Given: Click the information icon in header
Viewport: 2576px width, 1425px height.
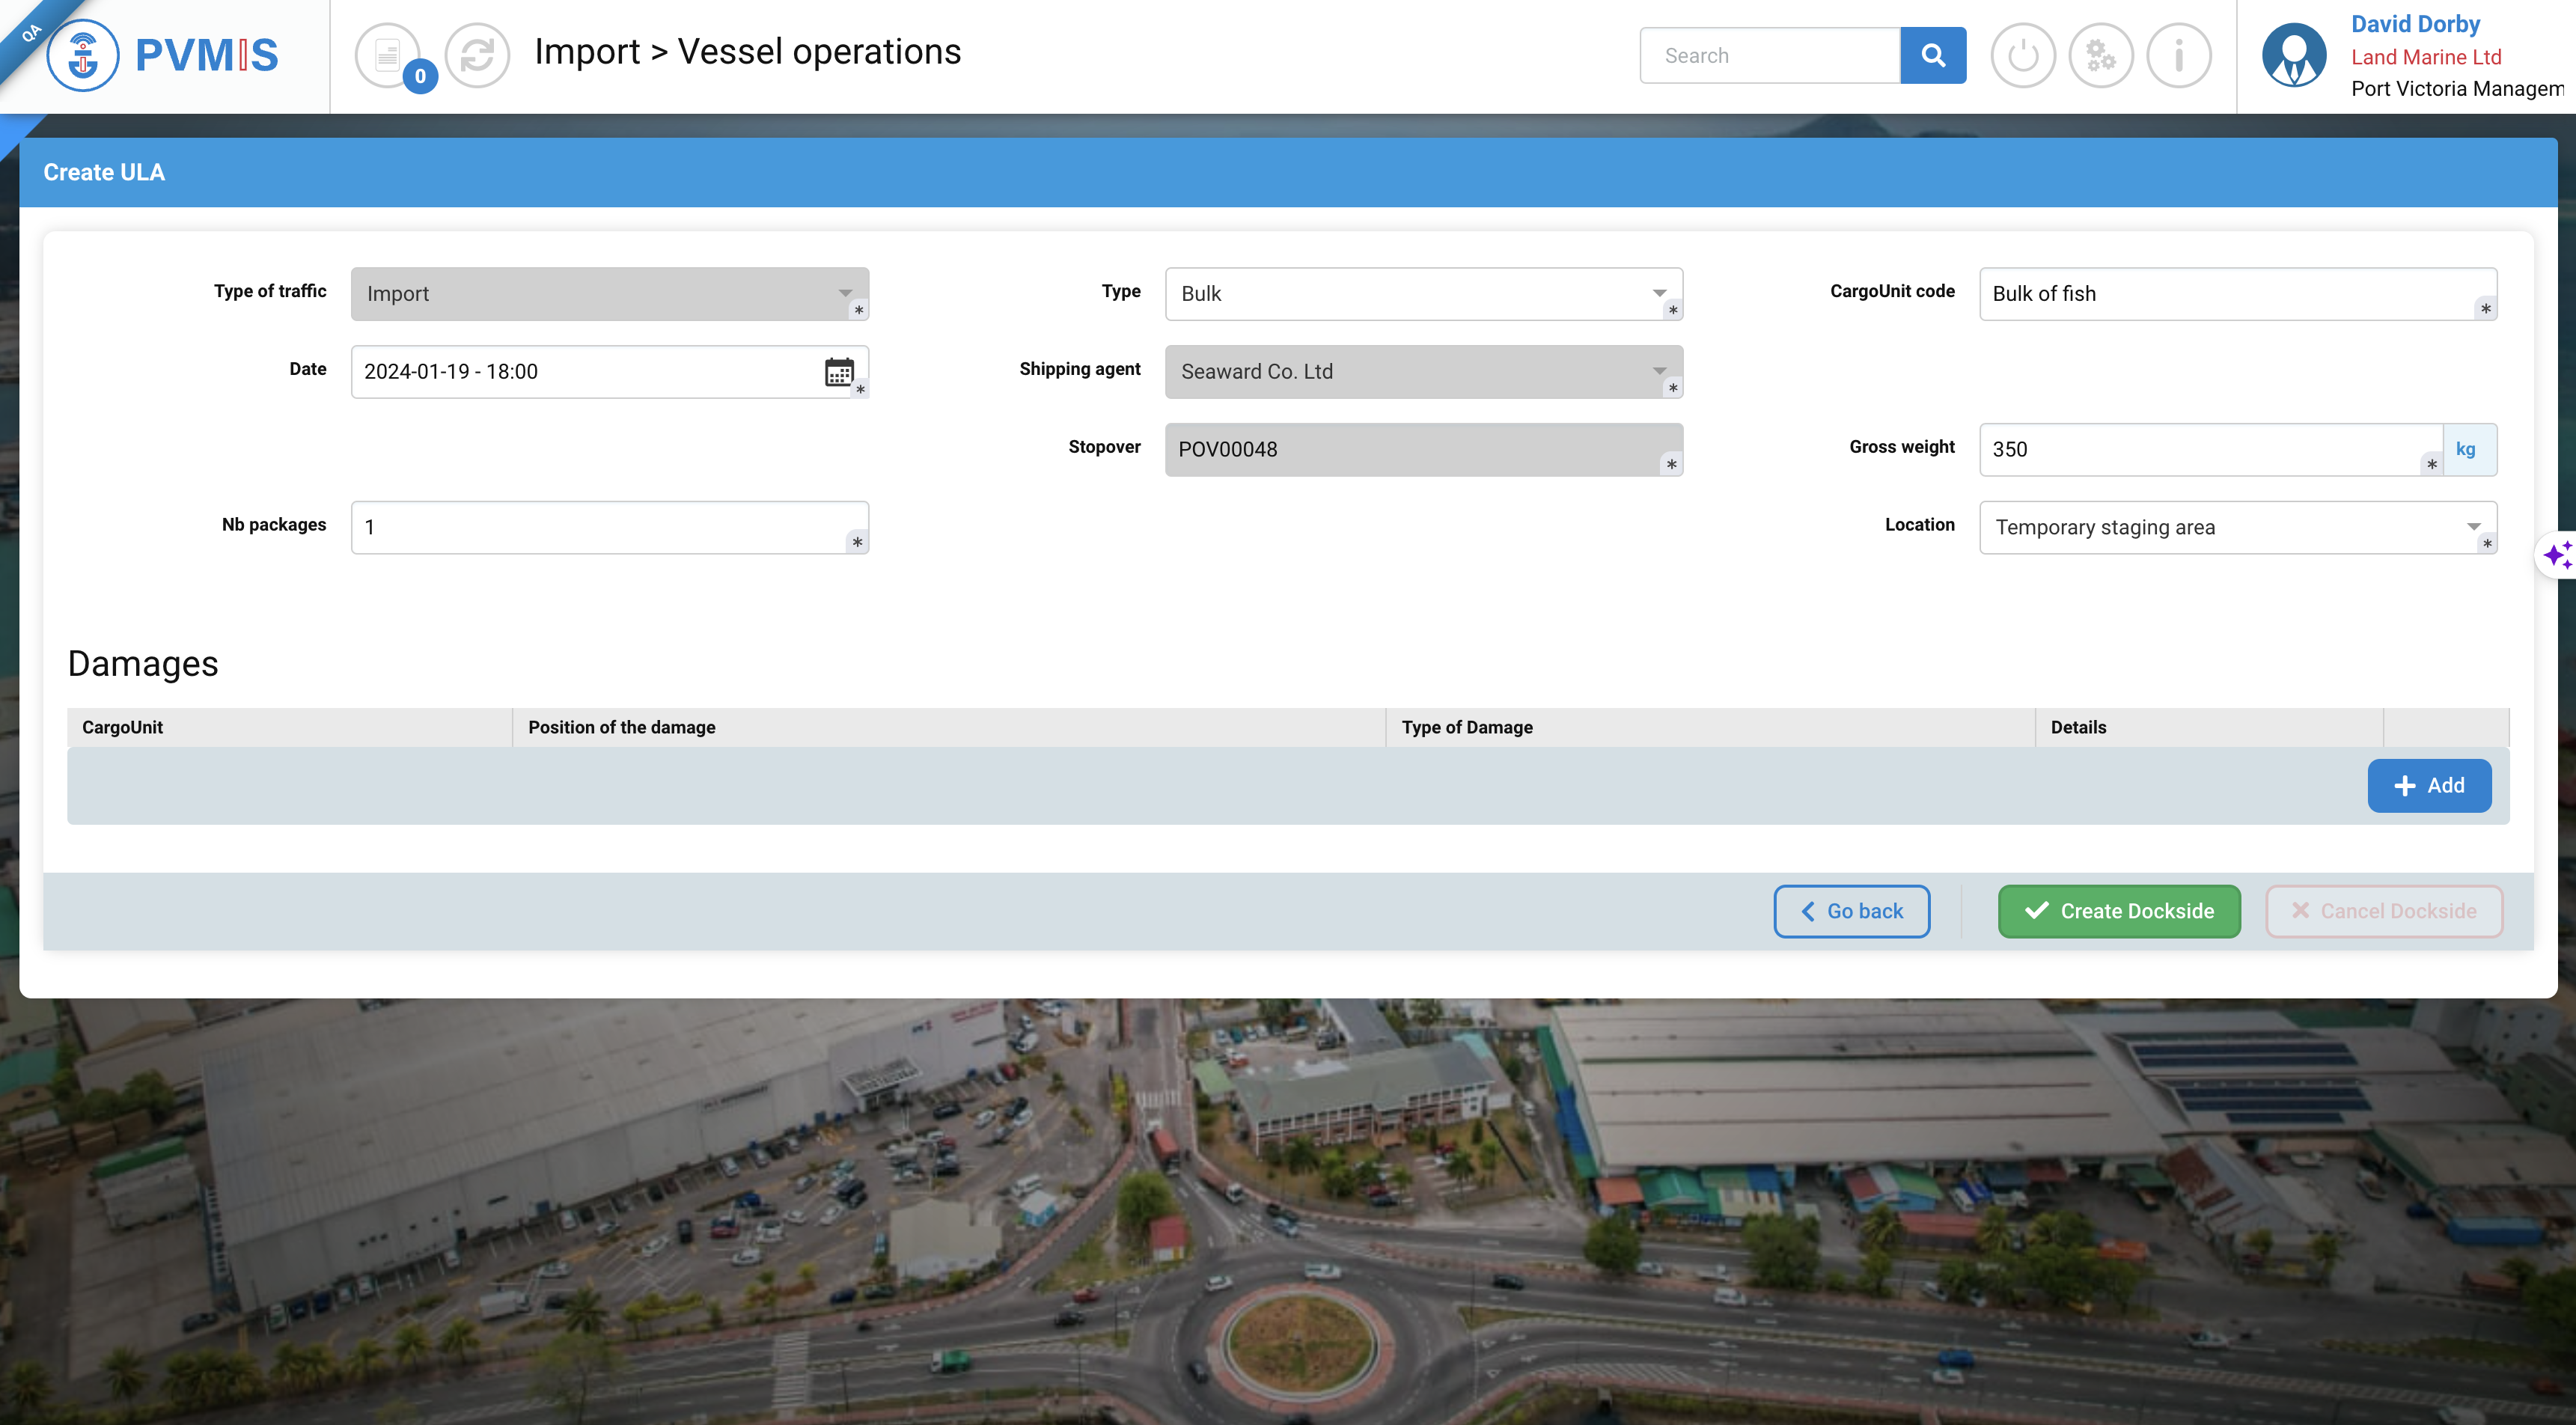Looking at the screenshot, I should (2178, 55).
